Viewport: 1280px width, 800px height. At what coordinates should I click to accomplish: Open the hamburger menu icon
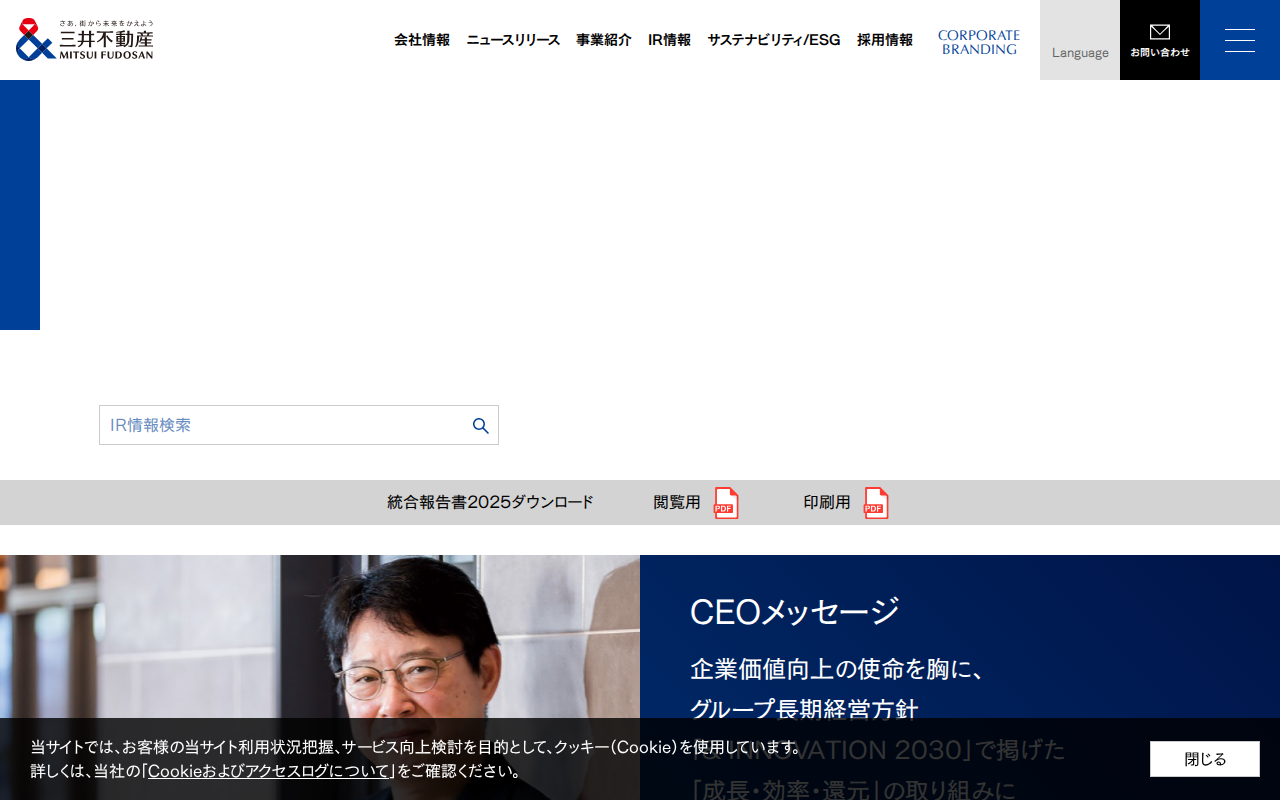point(1240,40)
